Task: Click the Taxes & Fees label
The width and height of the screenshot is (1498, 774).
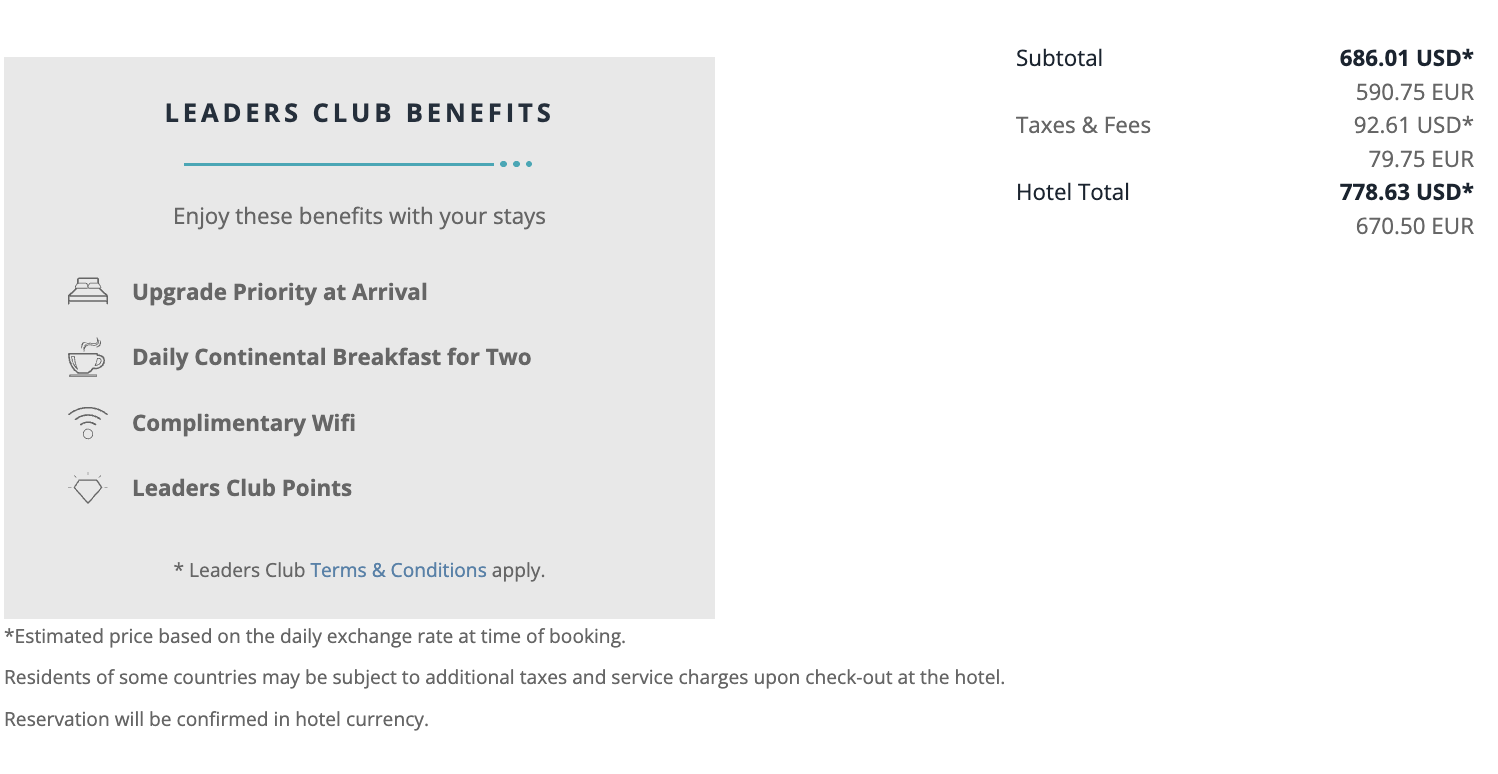Action: [x=1083, y=125]
